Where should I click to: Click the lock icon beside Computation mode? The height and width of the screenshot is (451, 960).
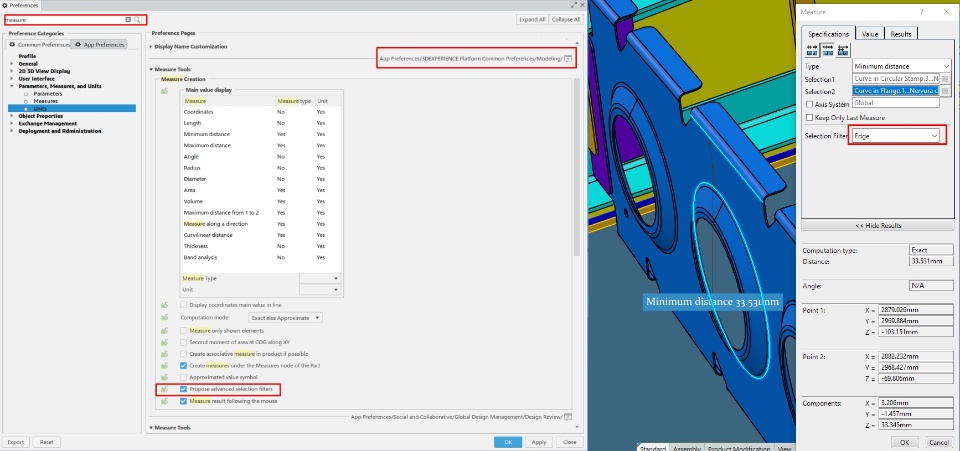[x=164, y=318]
